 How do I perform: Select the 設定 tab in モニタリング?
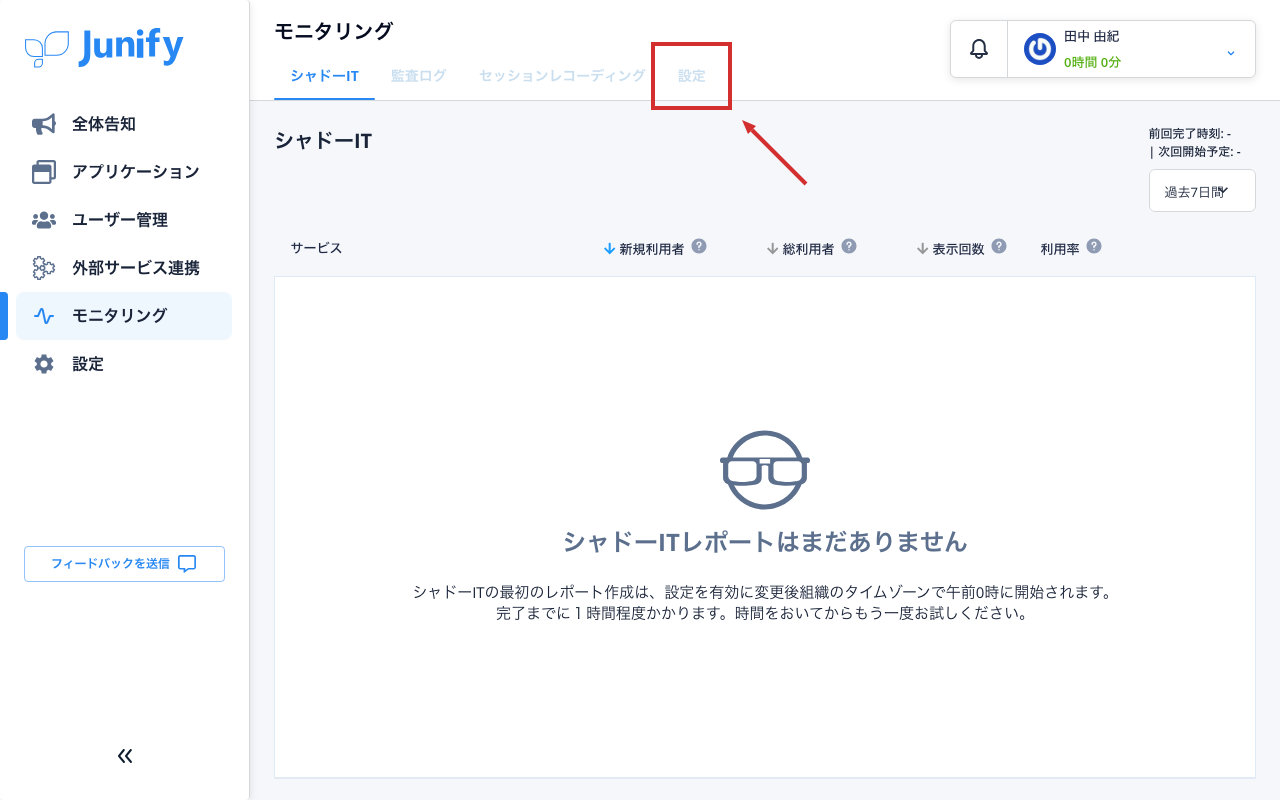[x=692, y=76]
